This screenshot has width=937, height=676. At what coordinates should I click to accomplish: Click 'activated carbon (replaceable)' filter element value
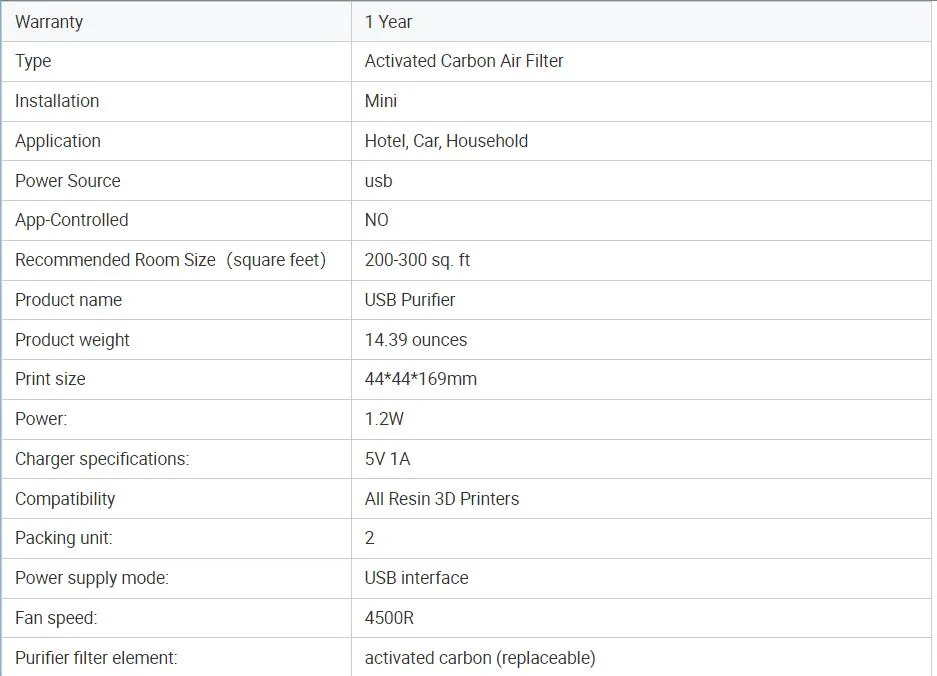(480, 658)
